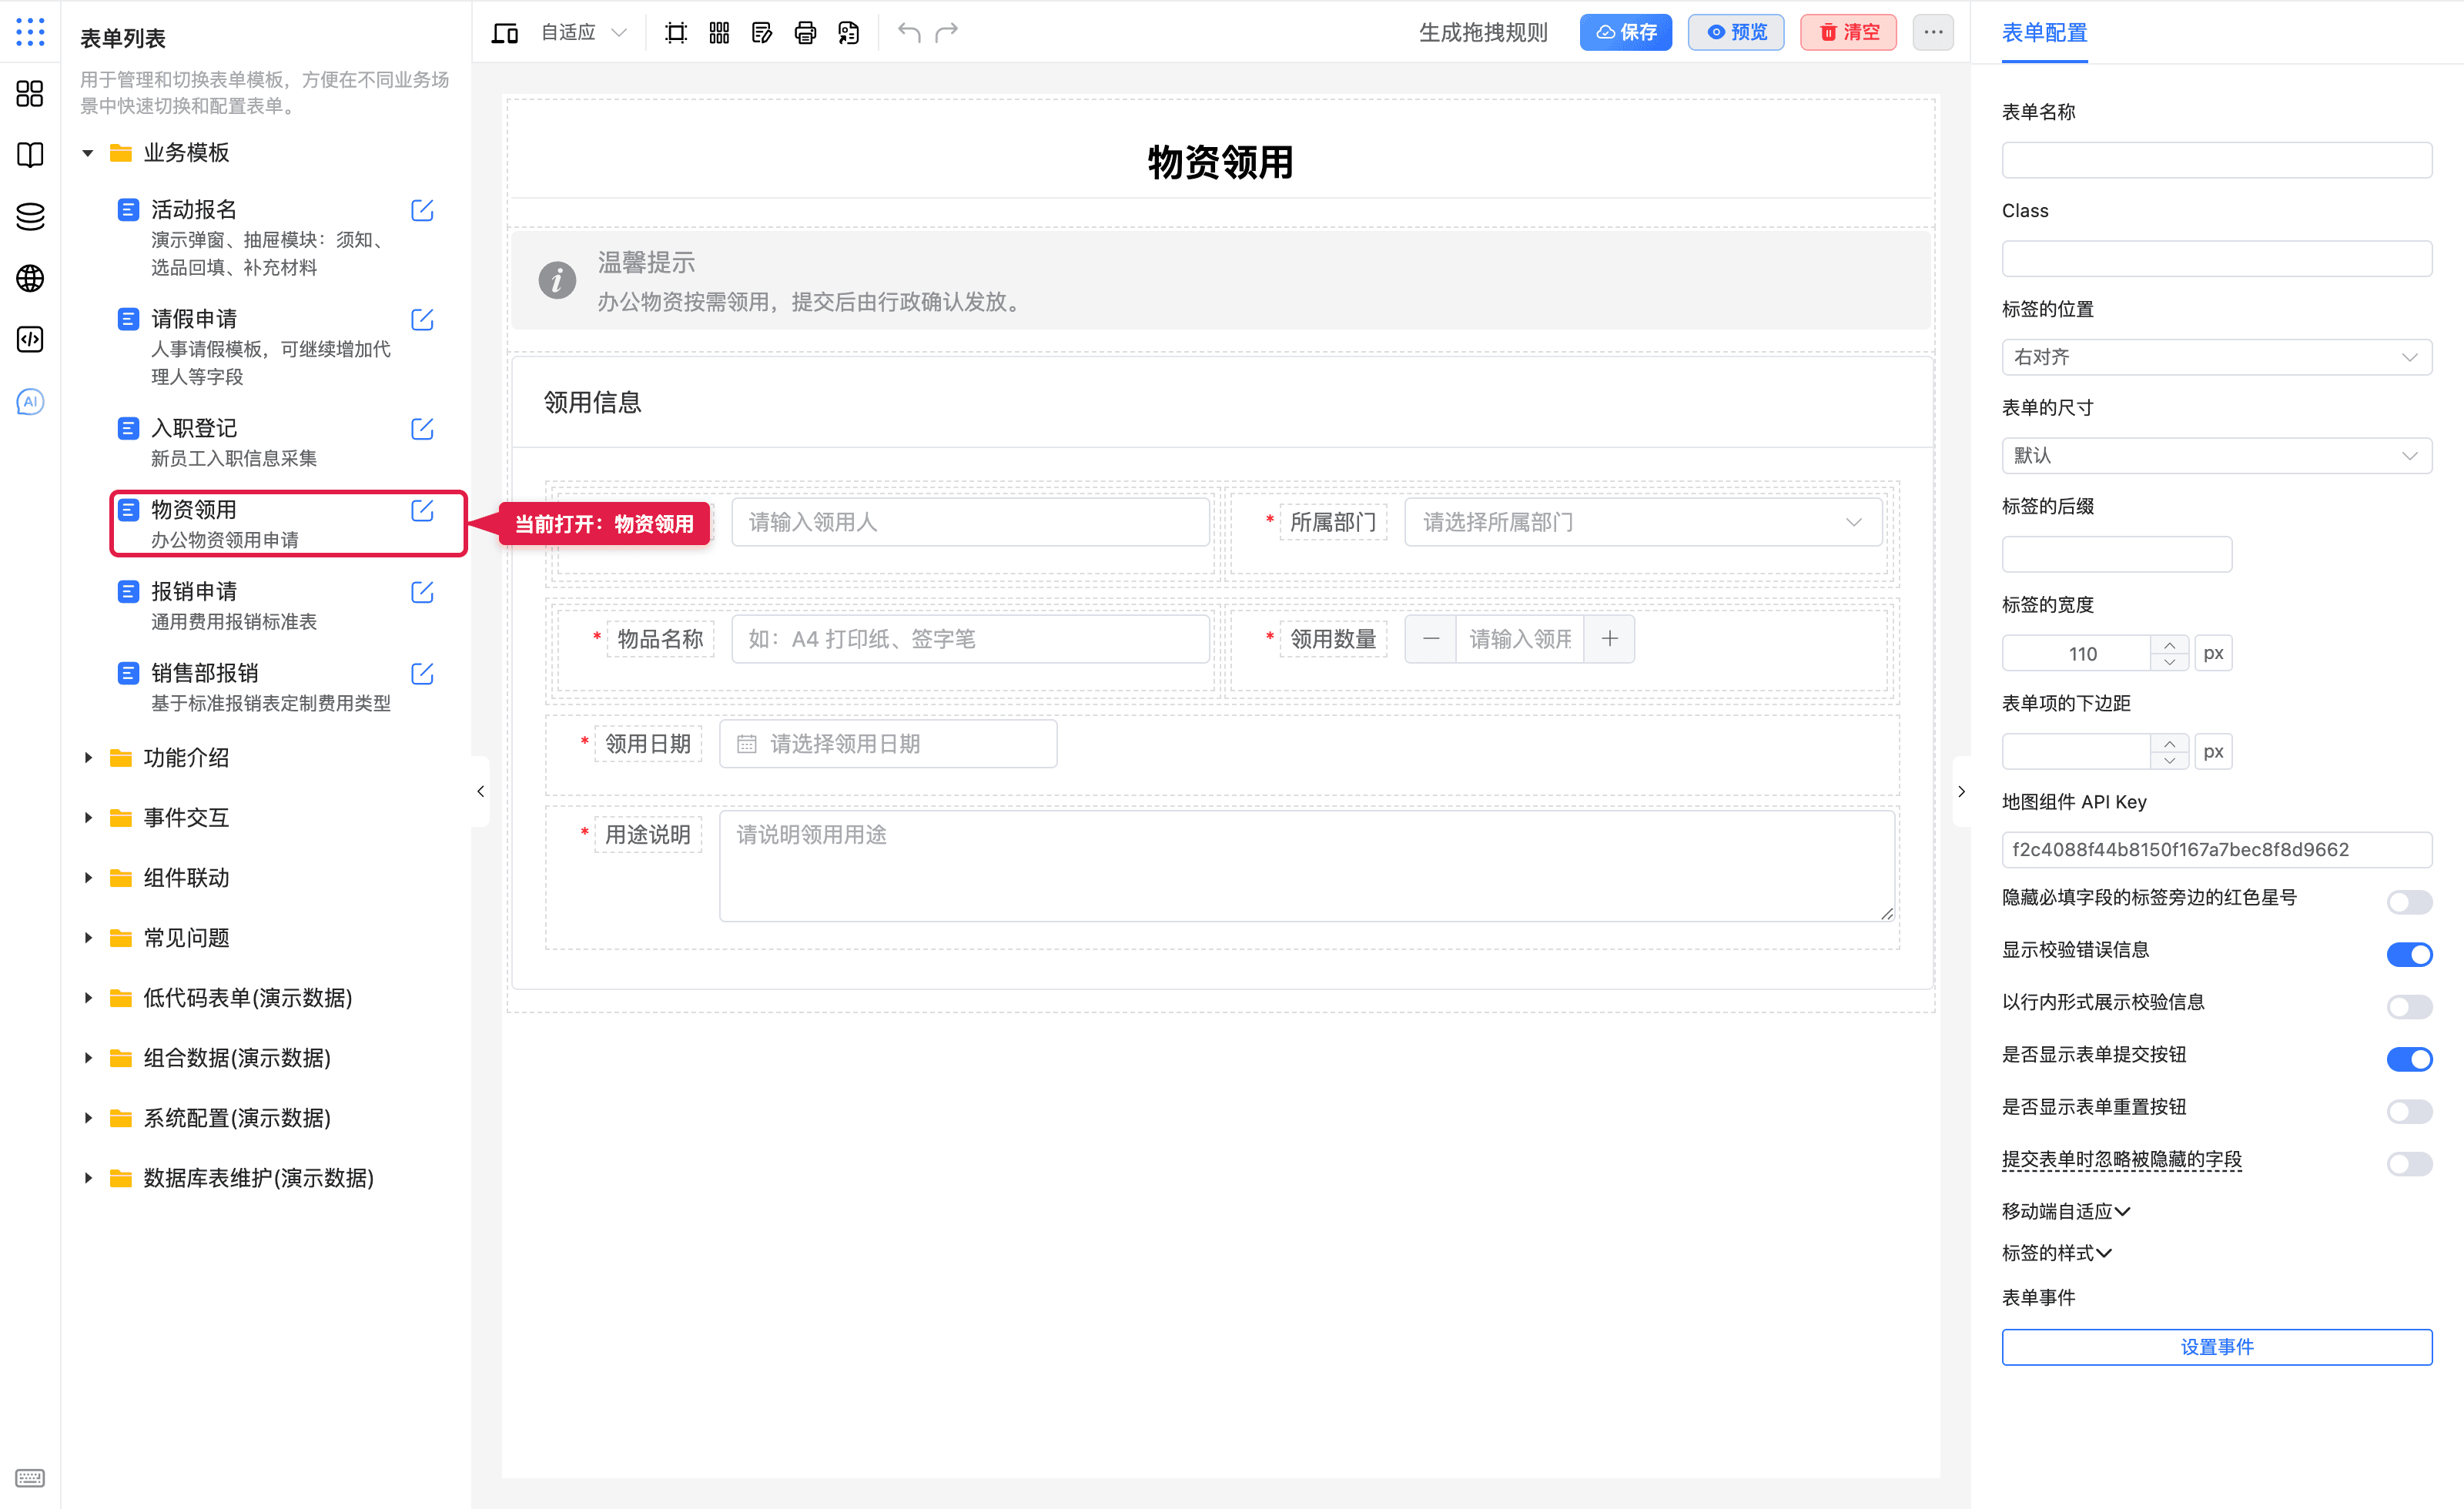Click the AI form generation toolbar icon
The width and height of the screenshot is (2464, 1509).
pos(848,33)
